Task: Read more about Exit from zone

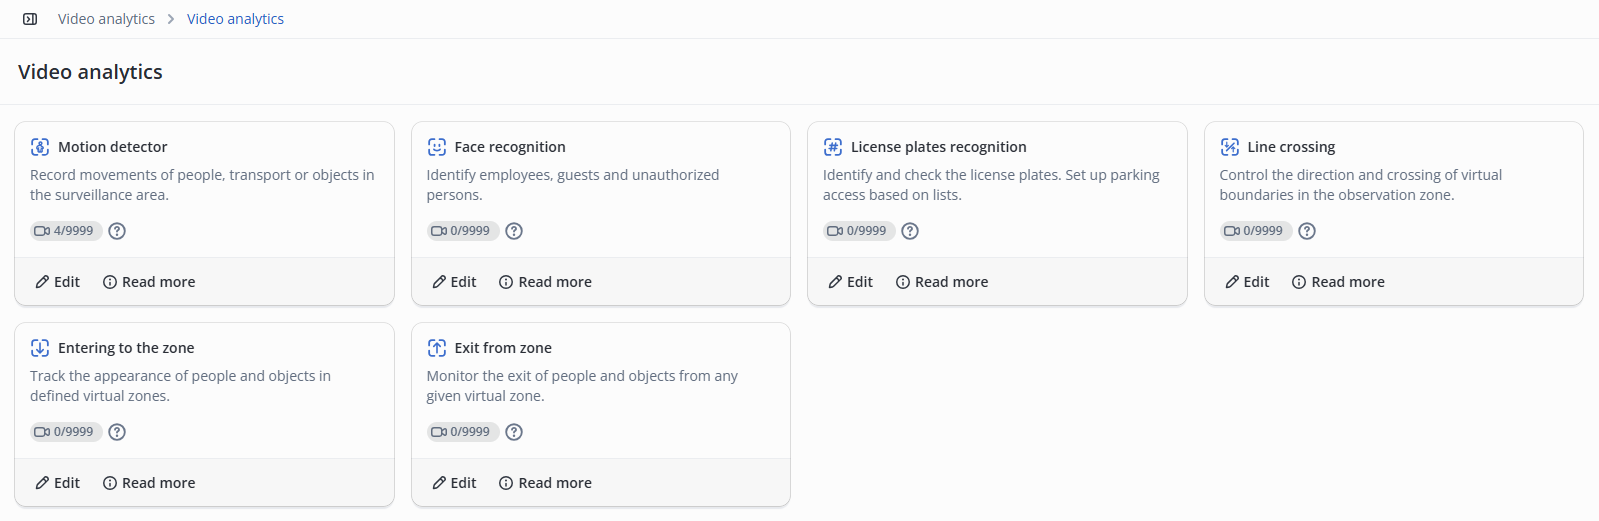Action: click(x=545, y=483)
